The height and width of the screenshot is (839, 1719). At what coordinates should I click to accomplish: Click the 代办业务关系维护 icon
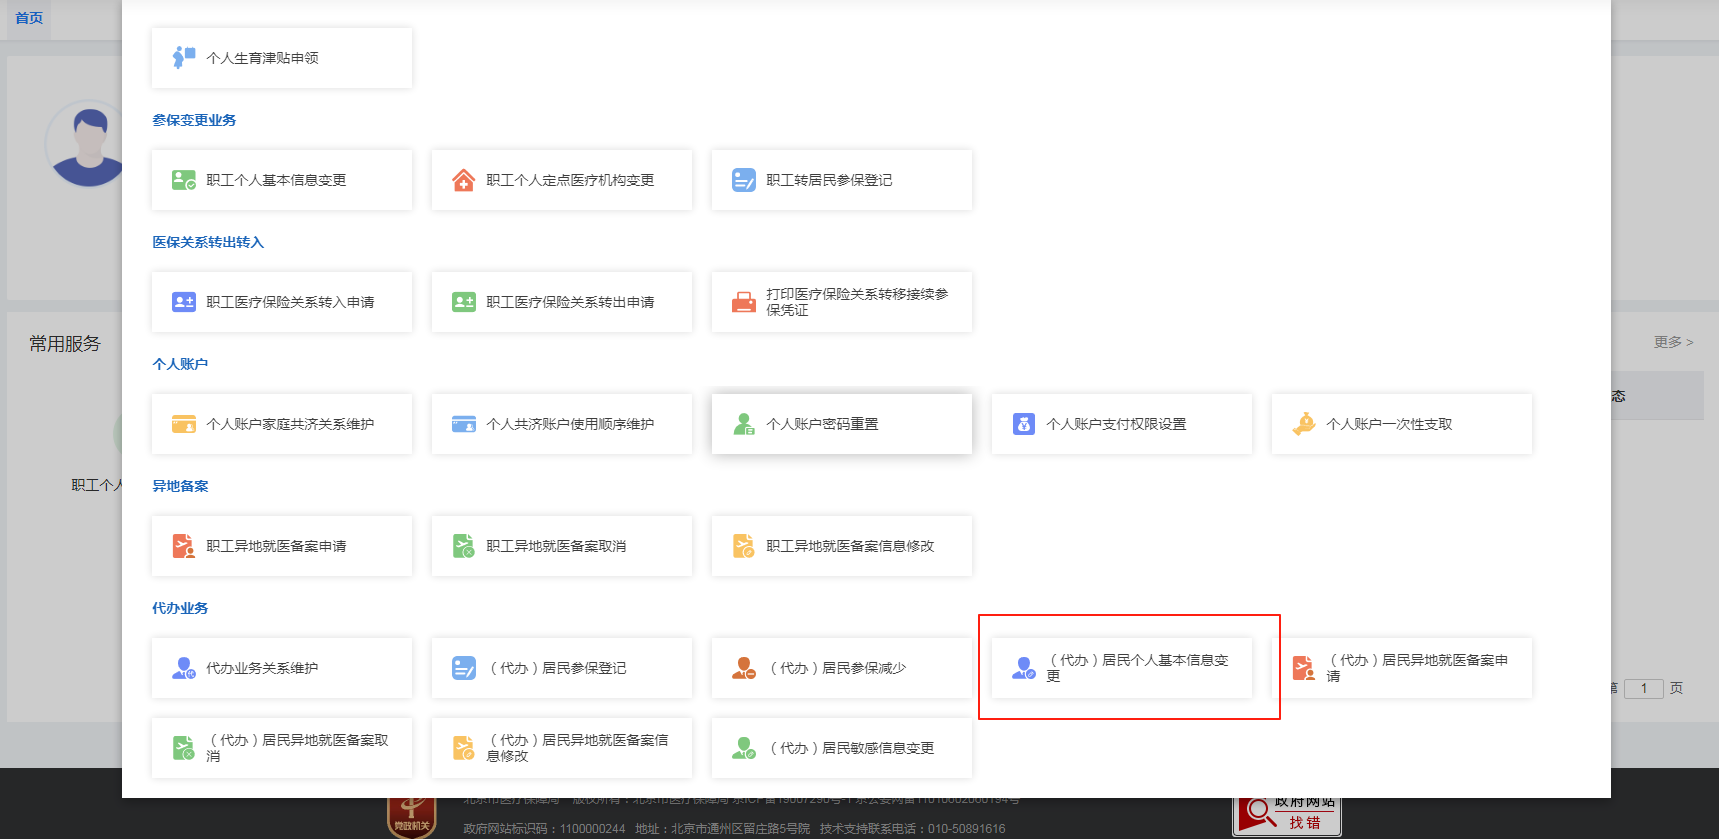(184, 667)
